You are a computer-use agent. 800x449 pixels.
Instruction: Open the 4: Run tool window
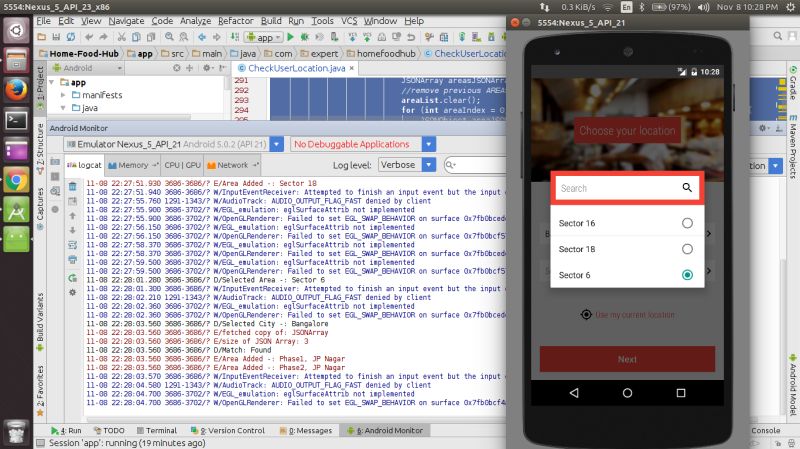coord(66,431)
